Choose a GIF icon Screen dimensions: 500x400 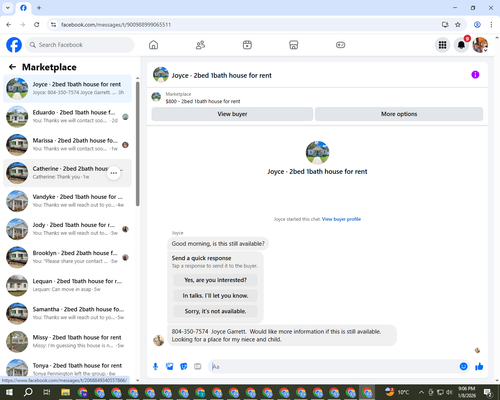[x=198, y=367]
